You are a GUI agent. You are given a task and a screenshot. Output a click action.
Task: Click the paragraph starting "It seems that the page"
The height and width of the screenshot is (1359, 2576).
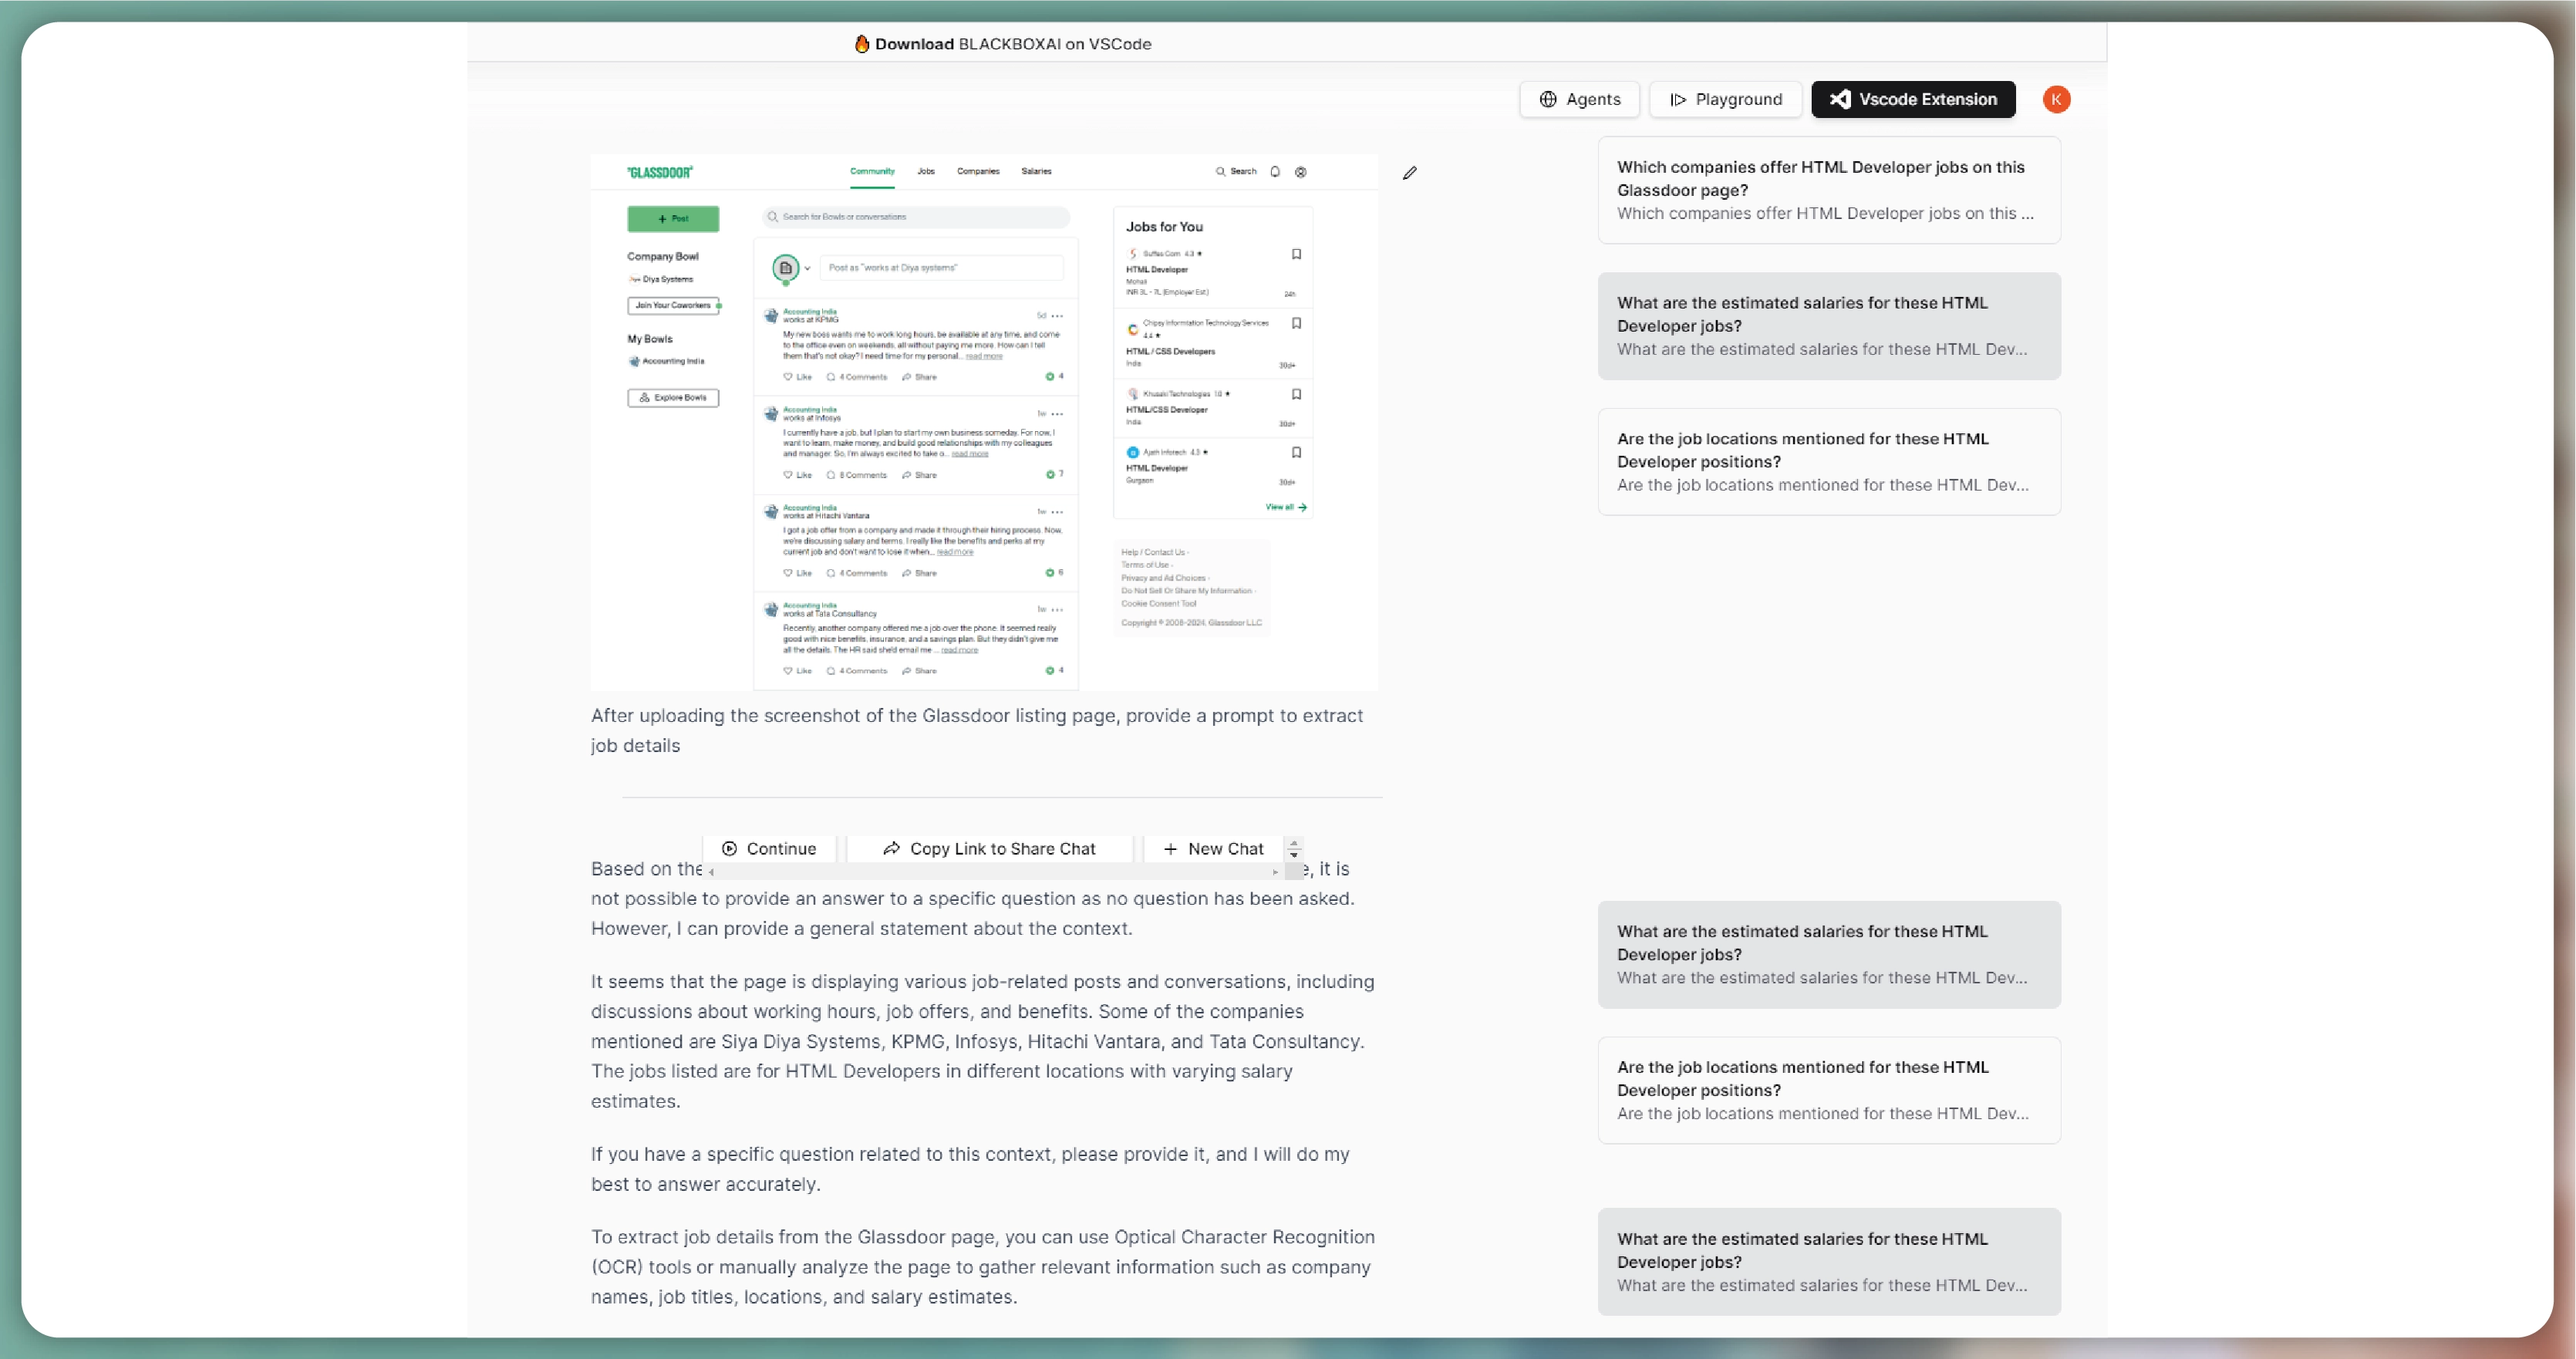983,1040
